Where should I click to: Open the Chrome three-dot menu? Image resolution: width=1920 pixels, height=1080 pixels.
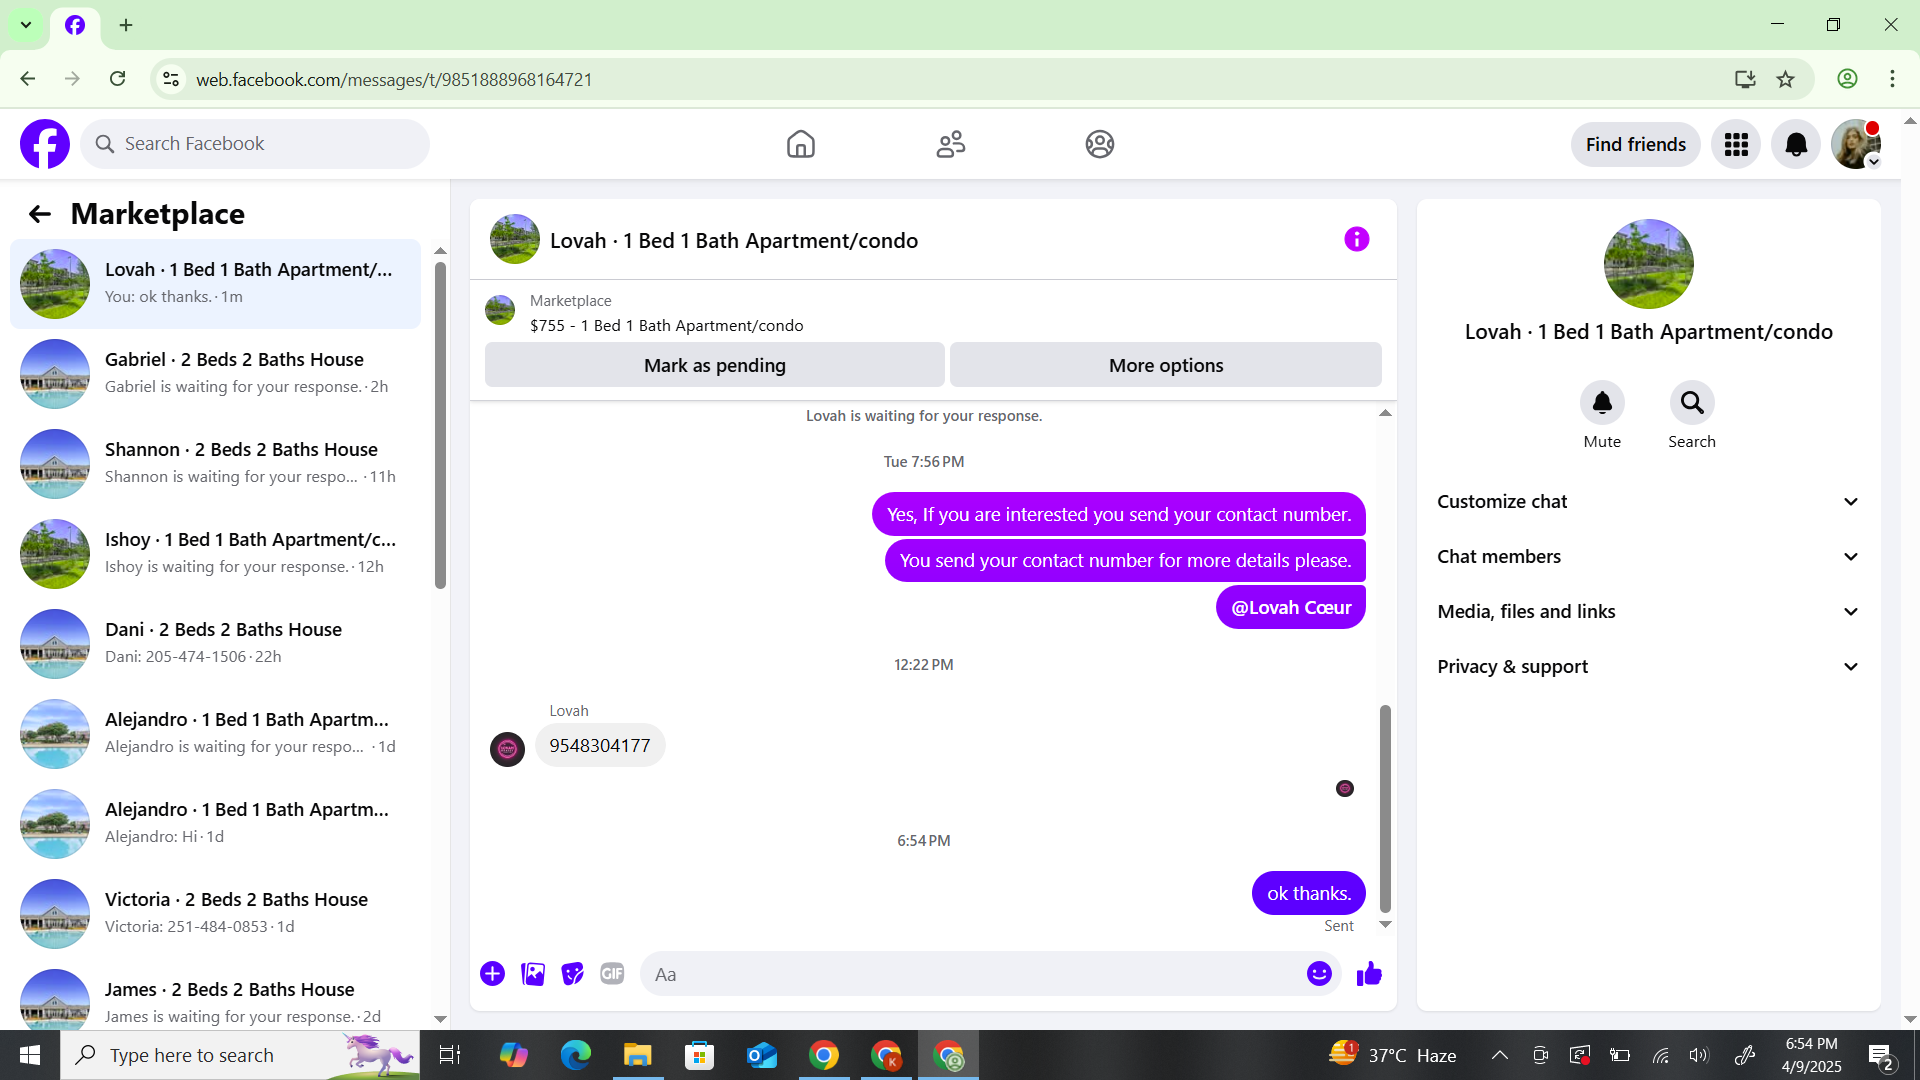[x=1892, y=79]
